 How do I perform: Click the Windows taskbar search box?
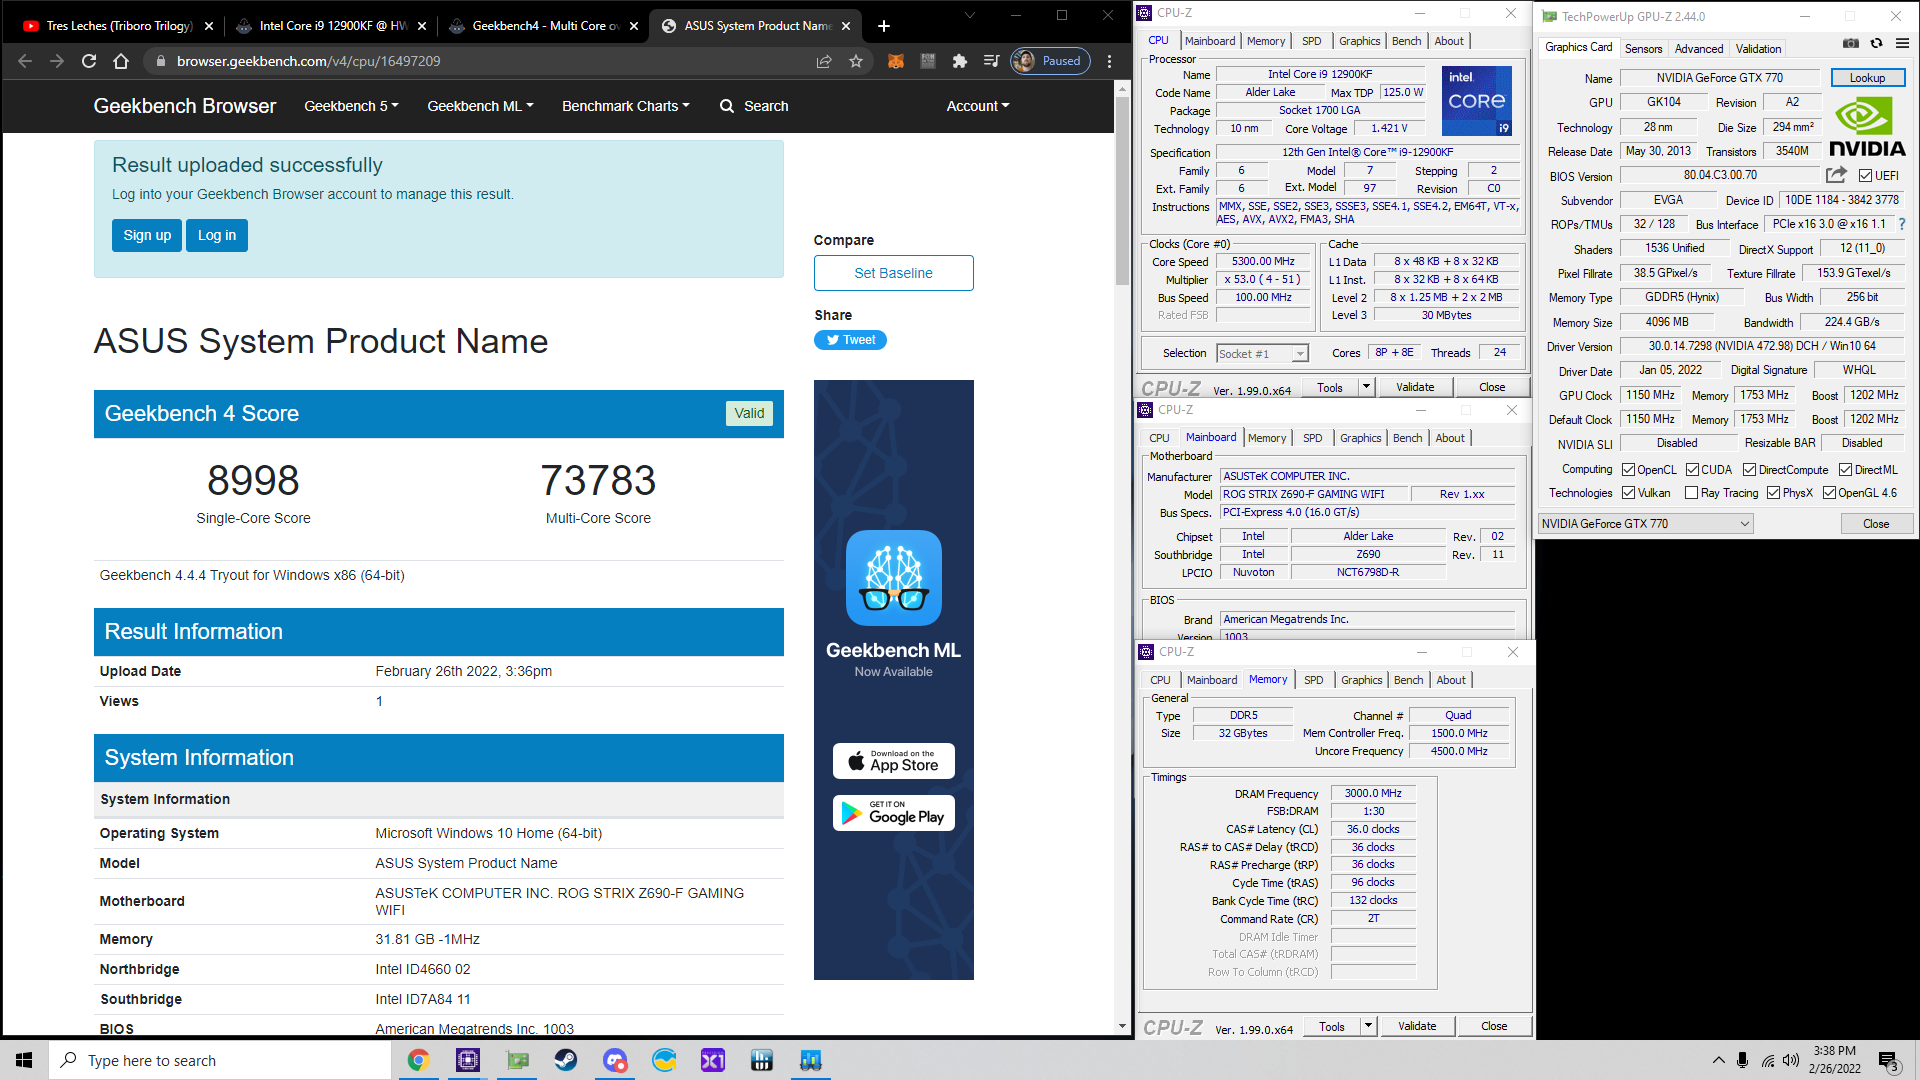220,1060
